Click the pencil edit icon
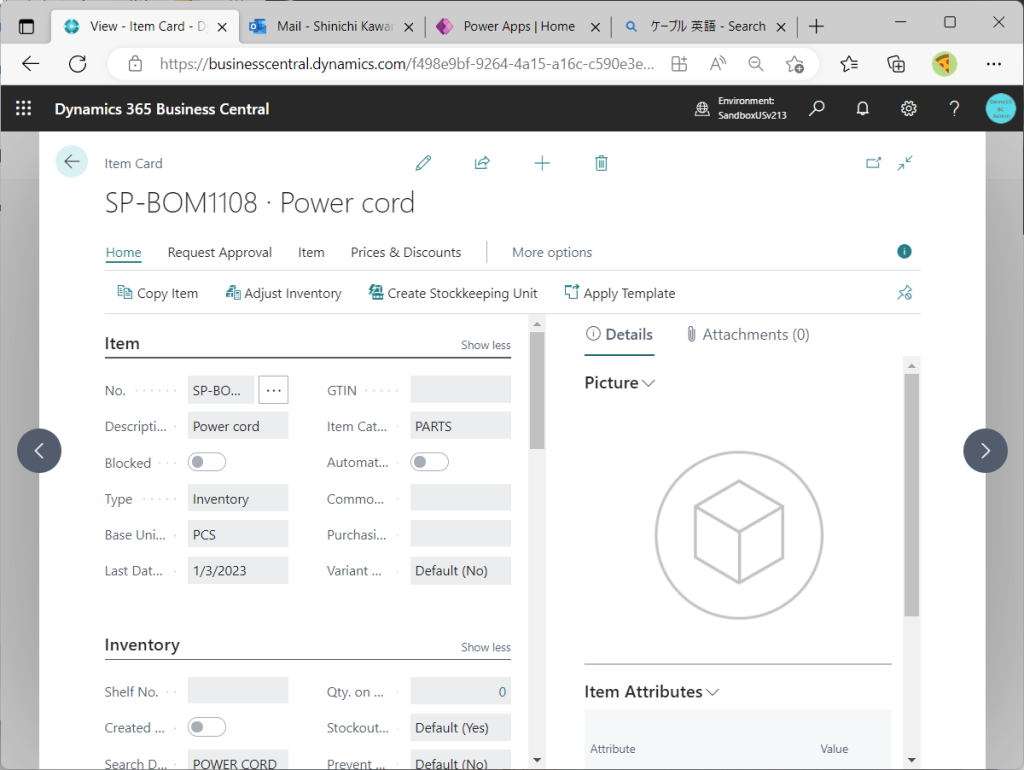Screen dimensions: 1024x770 [x=423, y=163]
